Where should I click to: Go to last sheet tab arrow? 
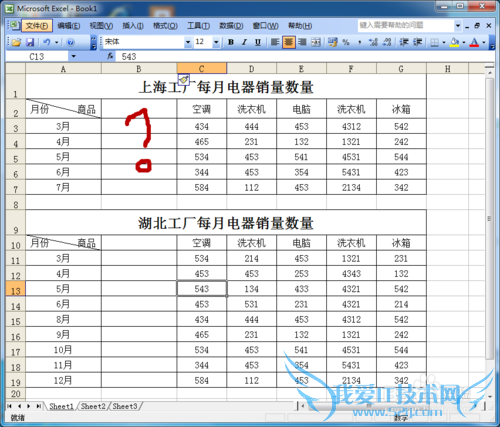pyautogui.click(x=39, y=406)
